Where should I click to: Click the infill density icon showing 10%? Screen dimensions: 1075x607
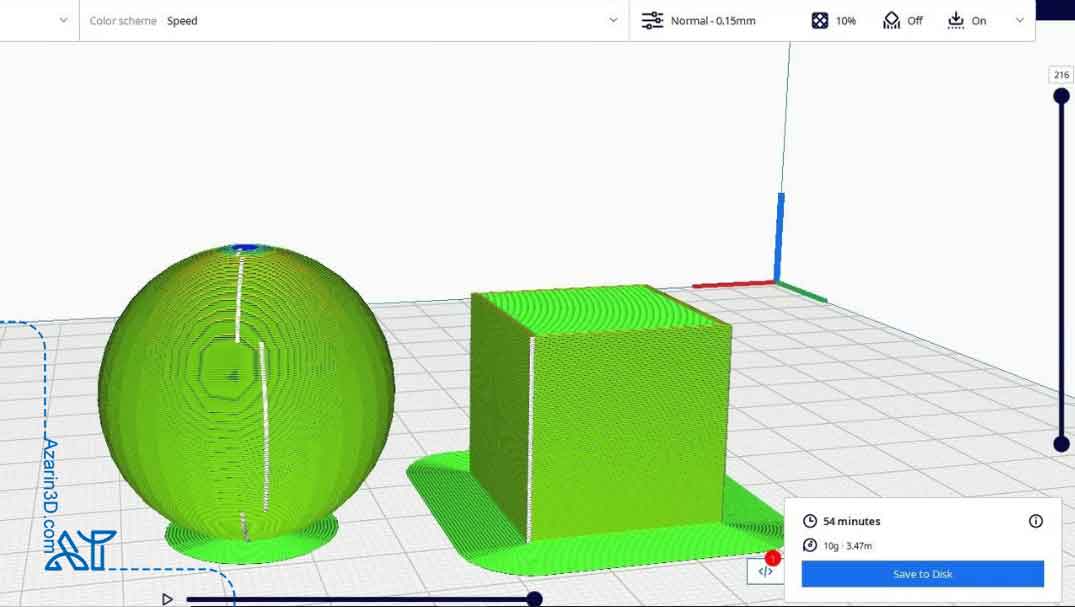[x=820, y=20]
